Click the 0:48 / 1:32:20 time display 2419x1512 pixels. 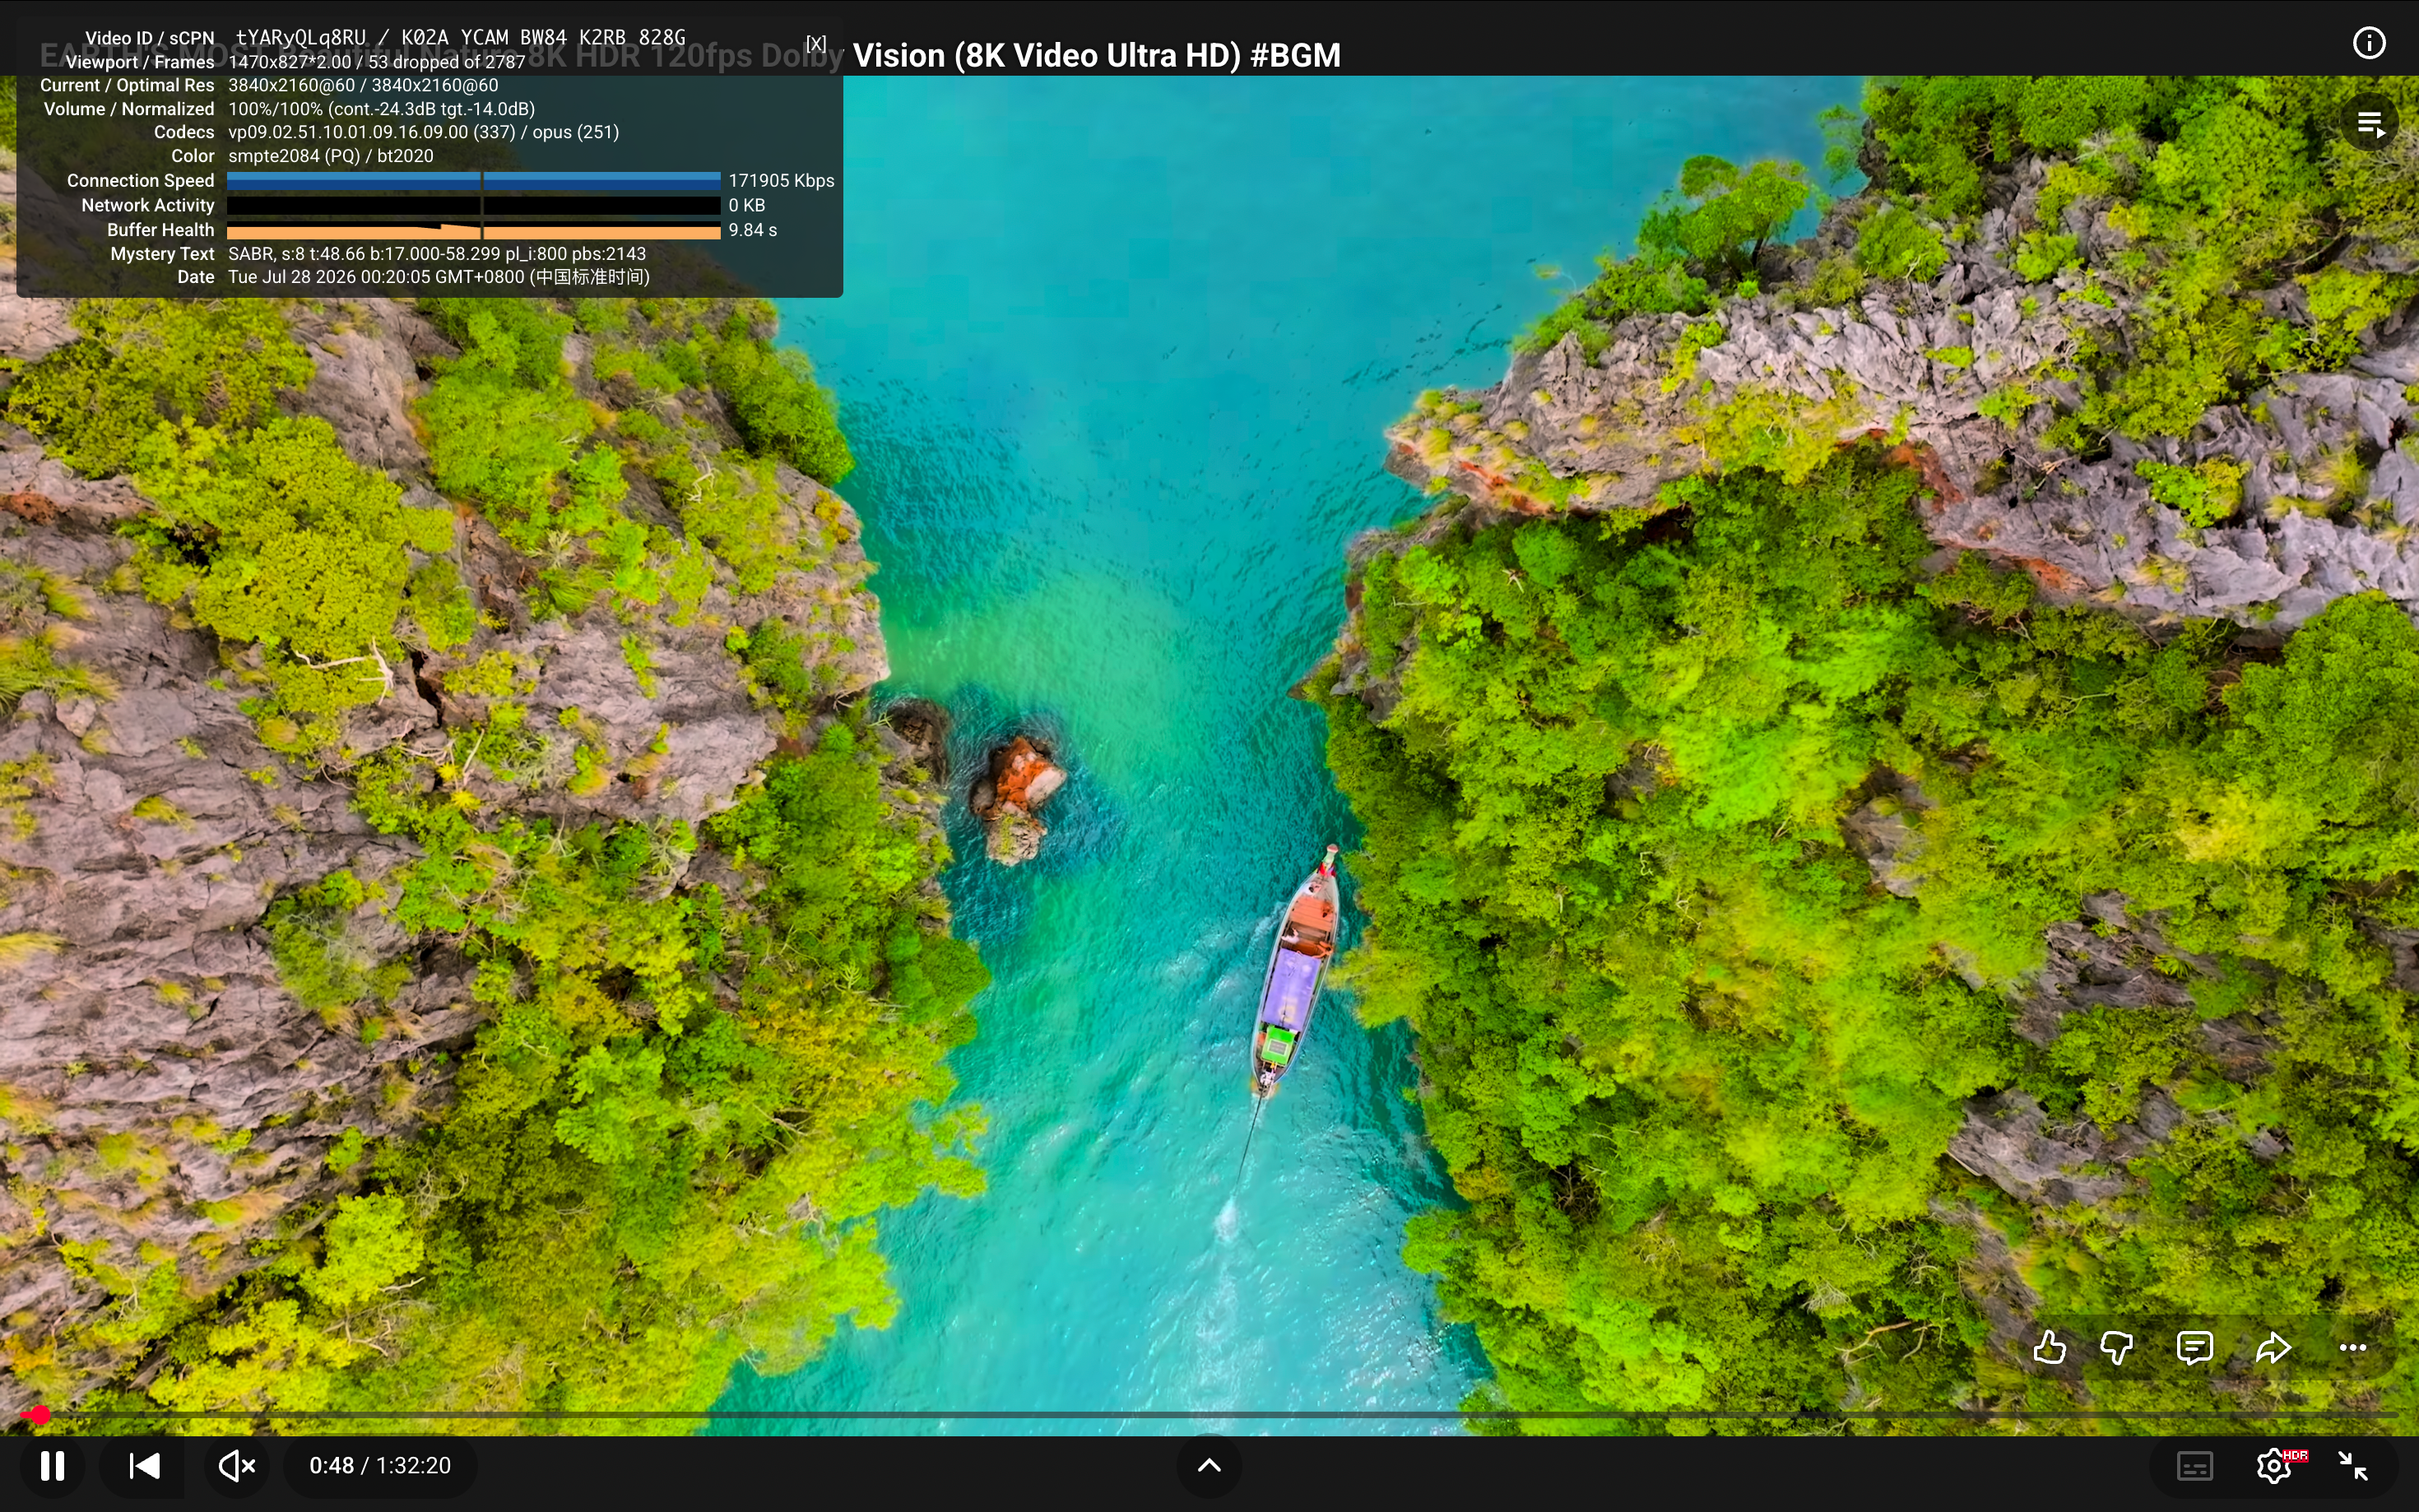coord(380,1466)
